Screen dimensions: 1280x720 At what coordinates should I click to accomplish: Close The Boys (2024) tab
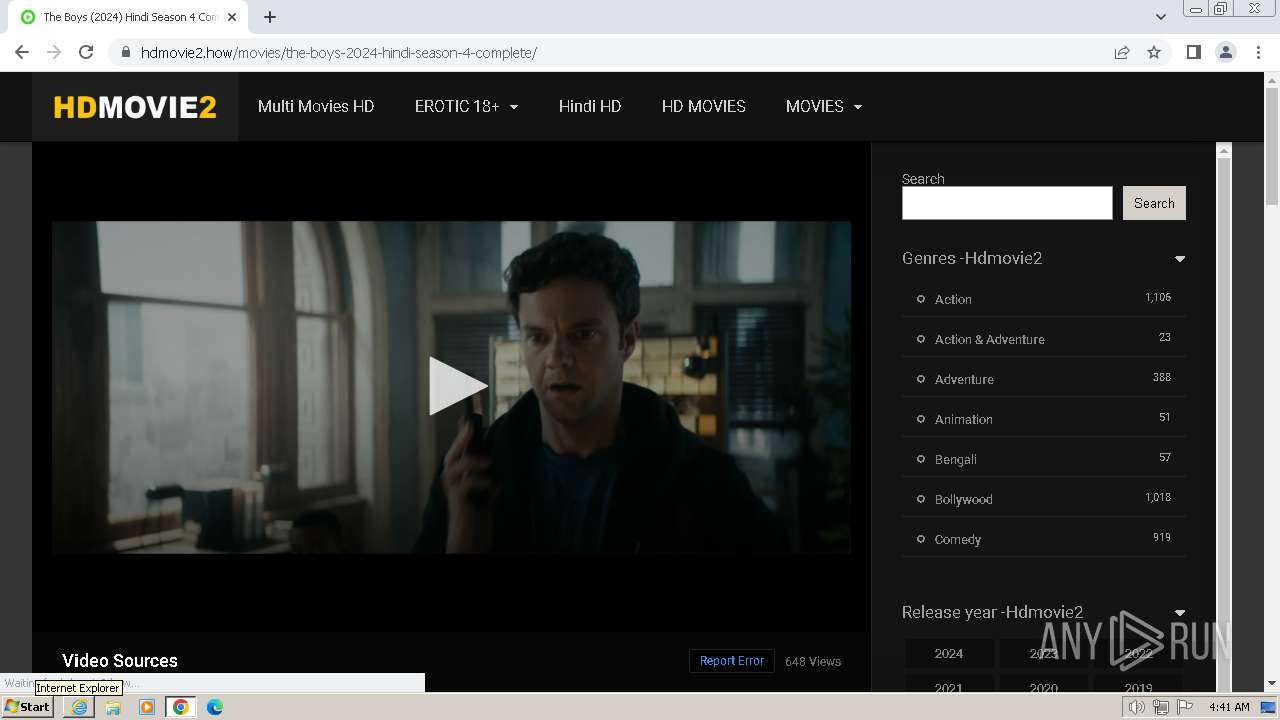click(x=231, y=17)
